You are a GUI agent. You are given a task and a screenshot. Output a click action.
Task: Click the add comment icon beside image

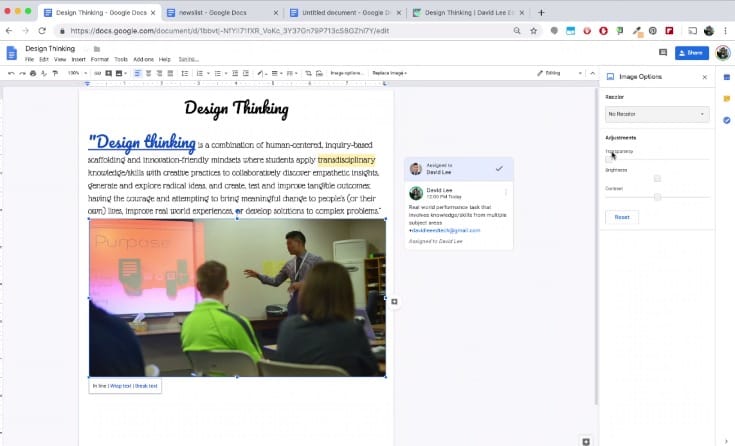(395, 301)
